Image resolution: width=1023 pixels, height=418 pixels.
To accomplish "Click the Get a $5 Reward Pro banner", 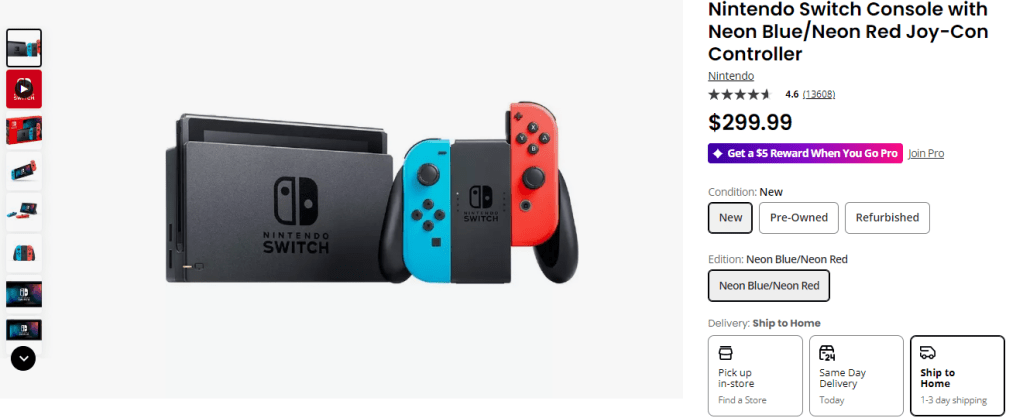I will click(x=805, y=153).
